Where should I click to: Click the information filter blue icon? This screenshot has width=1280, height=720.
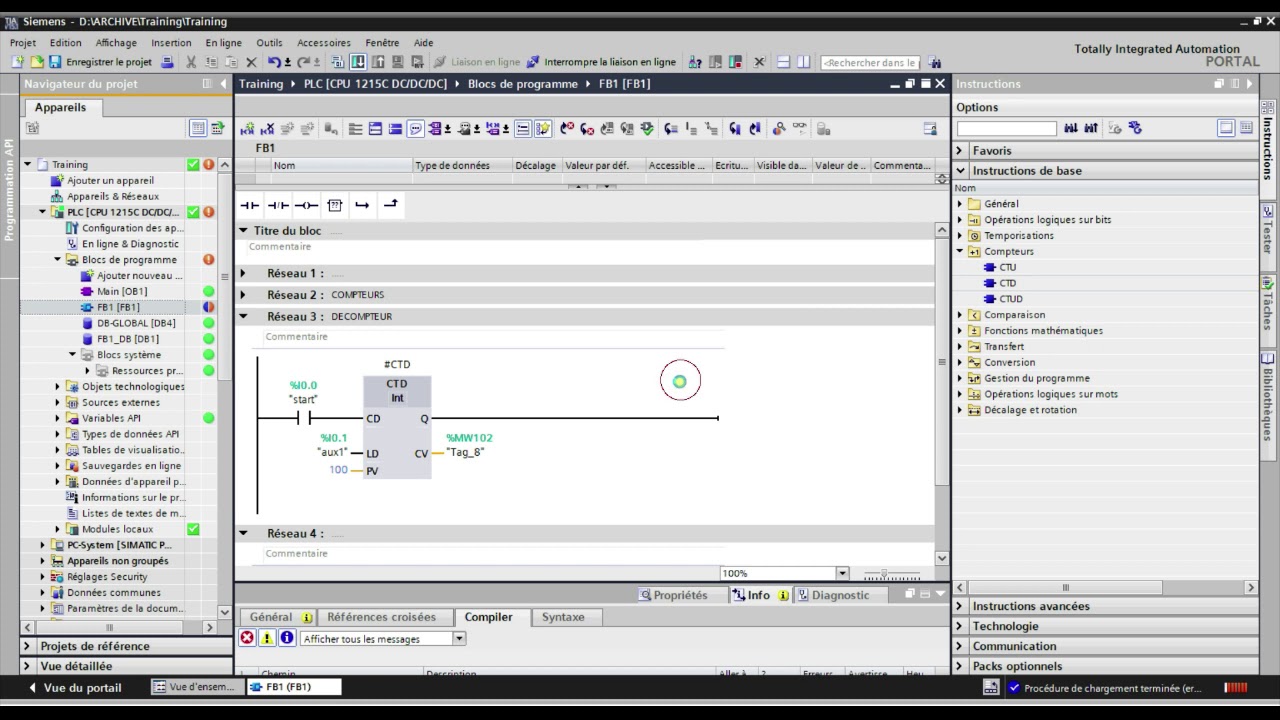coord(287,638)
